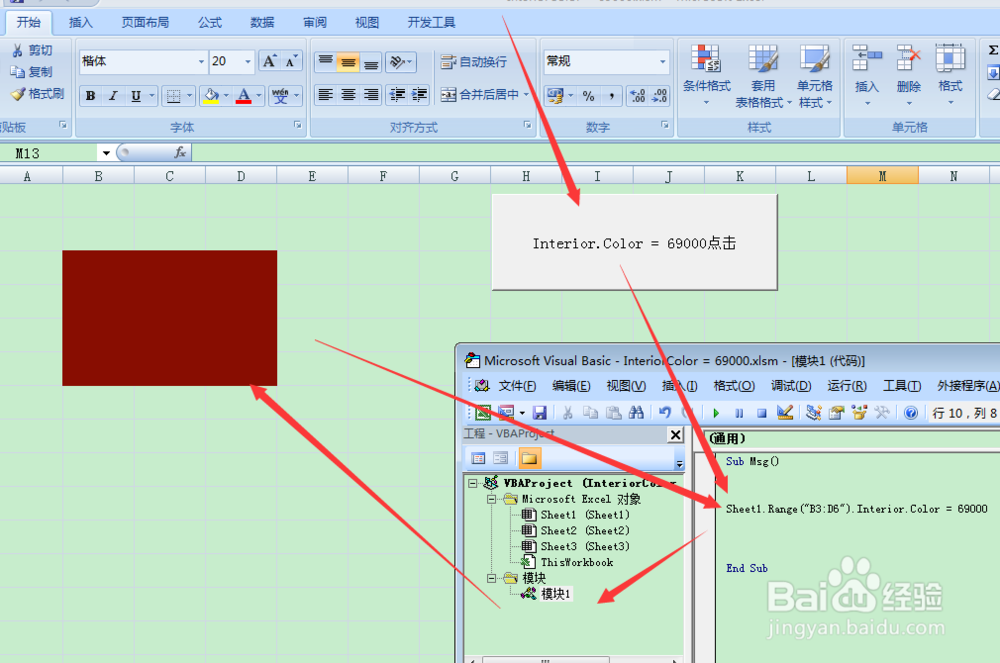The width and height of the screenshot is (1000, 663).
Task: Open the font size 20 dropdown
Action: (248, 61)
